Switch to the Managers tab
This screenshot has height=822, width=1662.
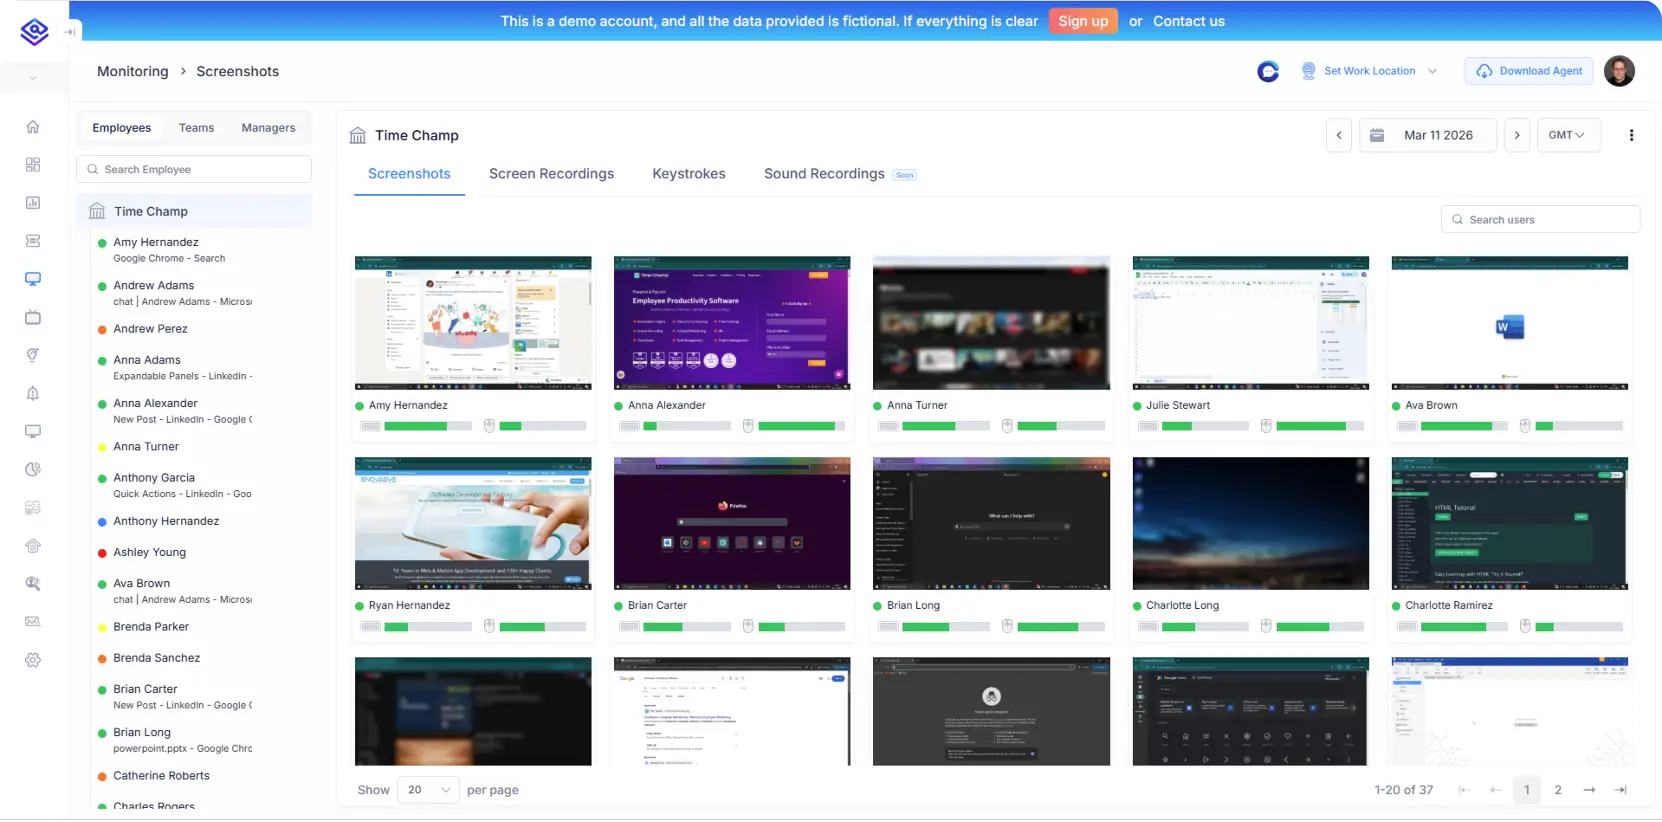(x=268, y=128)
